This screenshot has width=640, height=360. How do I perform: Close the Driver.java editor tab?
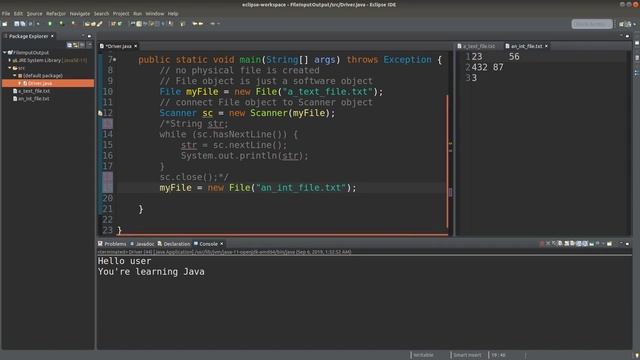pos(136,46)
